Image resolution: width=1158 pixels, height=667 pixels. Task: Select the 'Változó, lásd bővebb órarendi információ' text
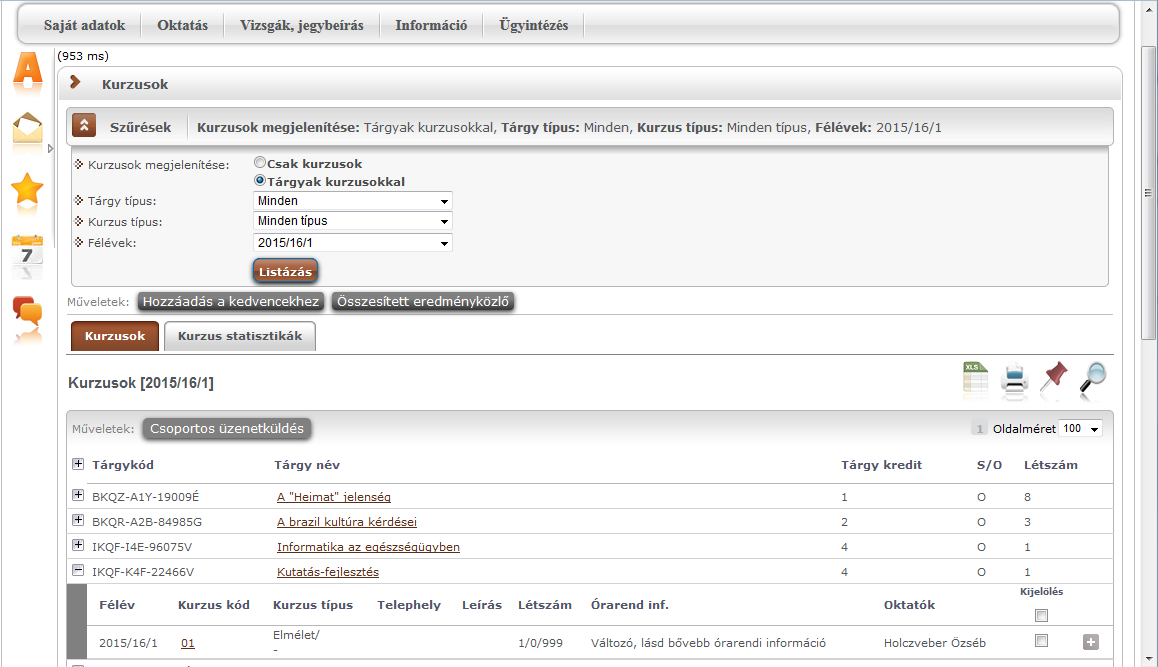point(708,643)
